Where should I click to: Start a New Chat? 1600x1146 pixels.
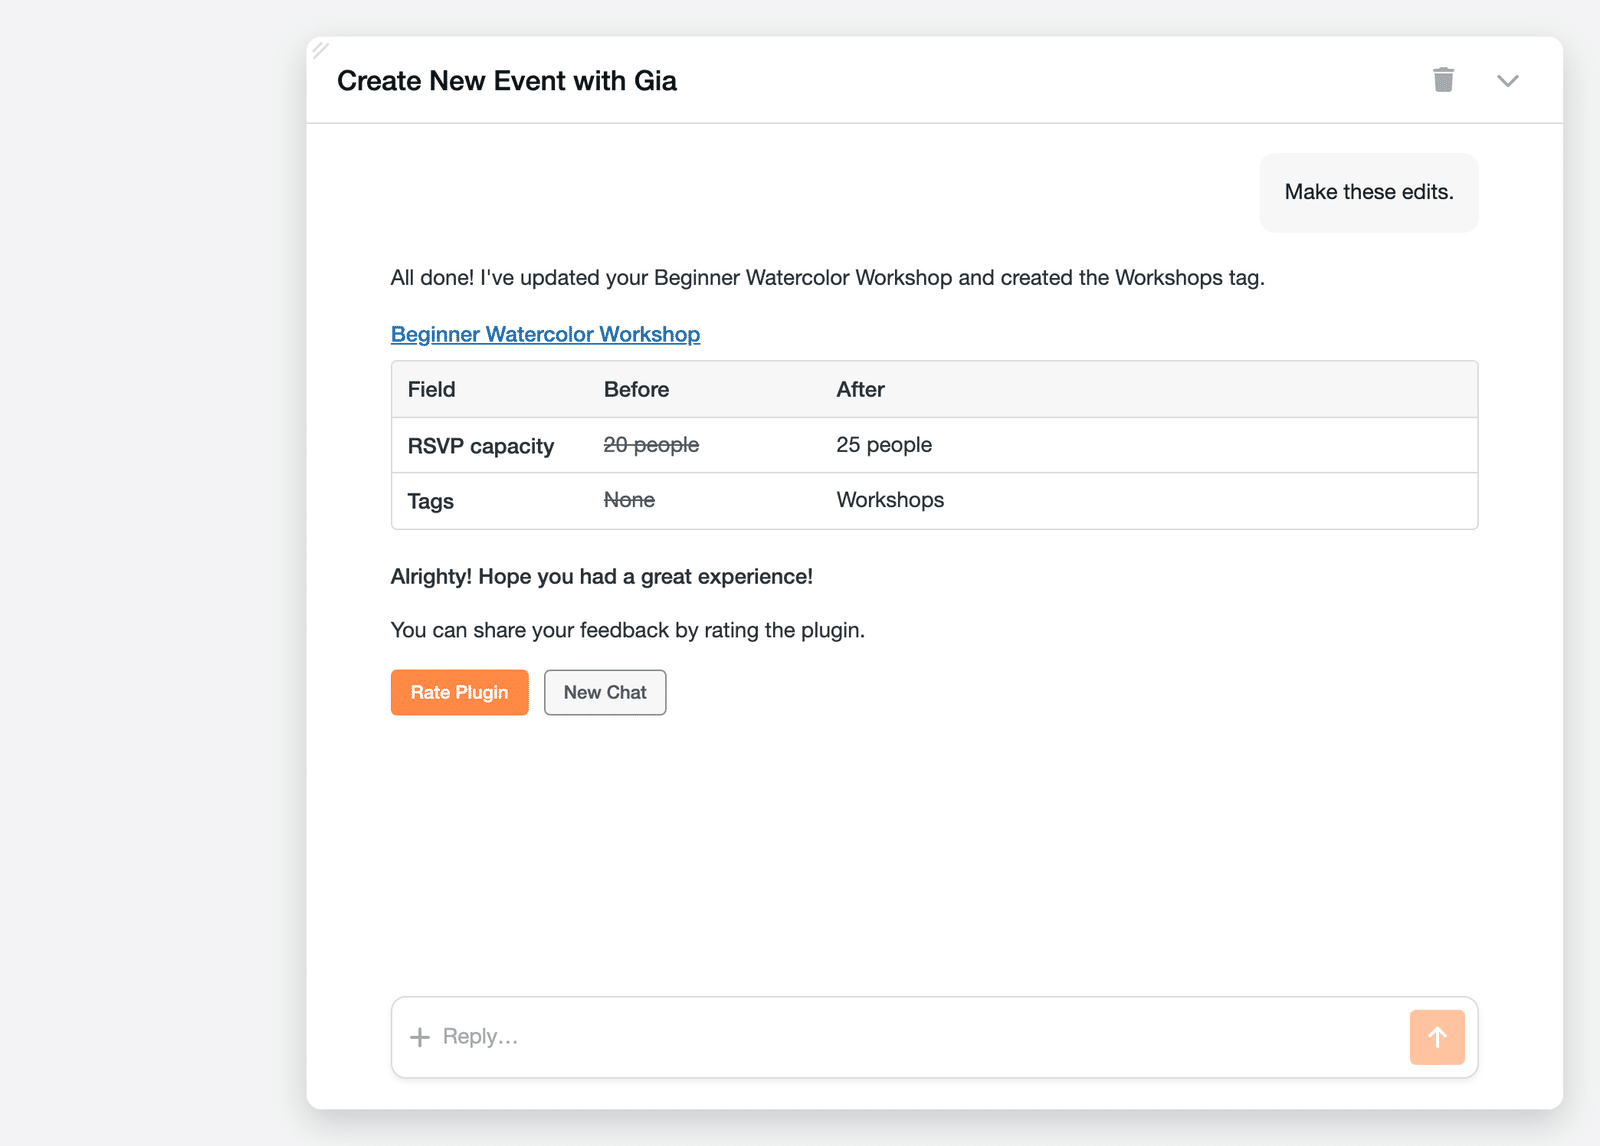[x=605, y=692]
